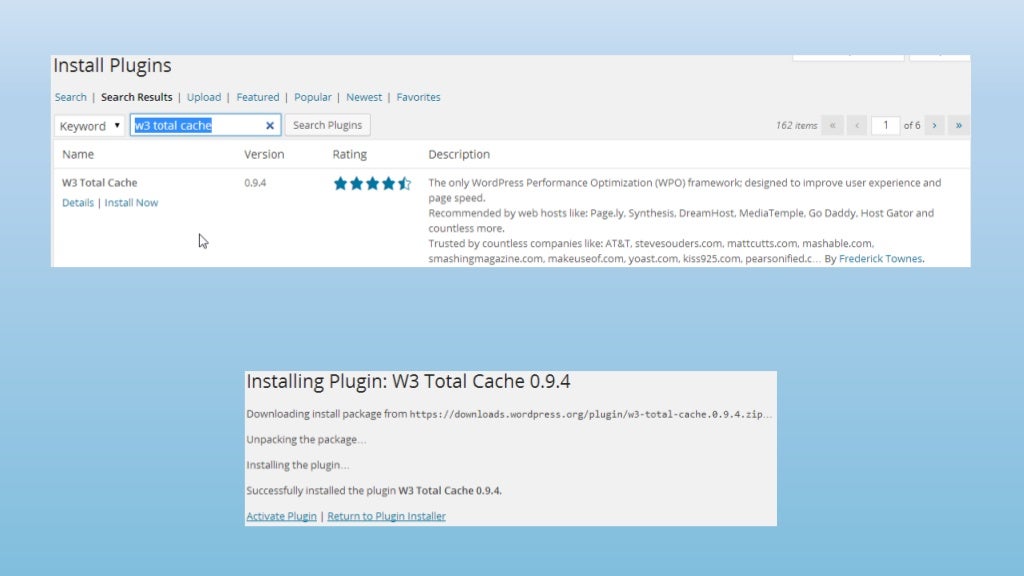
Task: Open the Keyword search type dropdown
Action: pos(89,125)
